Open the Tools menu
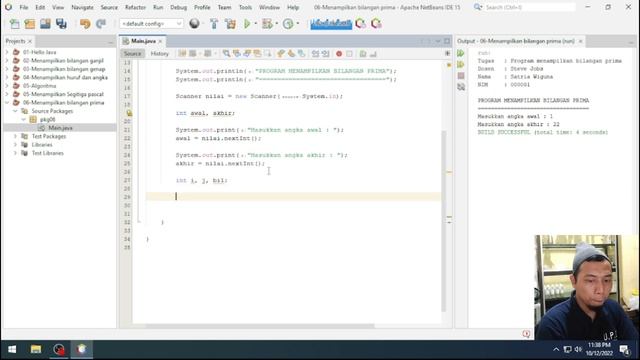Image resolution: width=640 pixels, height=360 pixels. click(245, 7)
